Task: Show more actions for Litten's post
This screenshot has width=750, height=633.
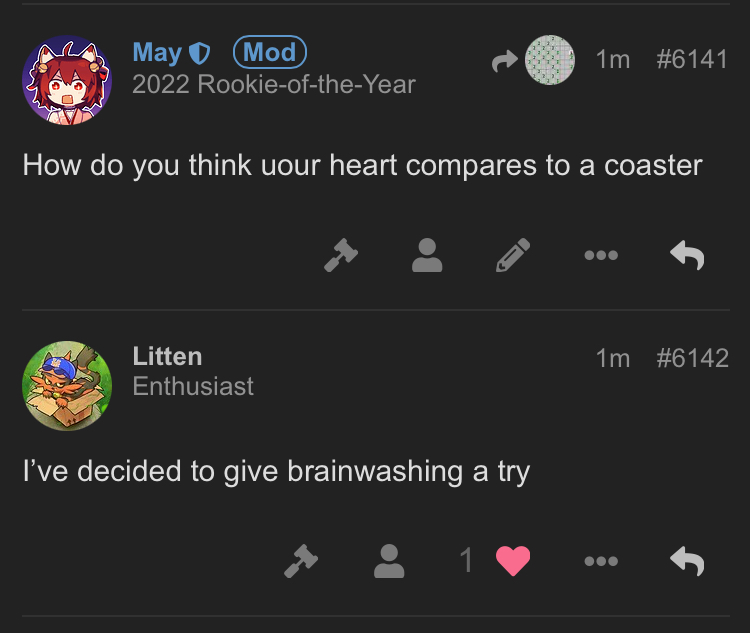Action: [x=601, y=561]
